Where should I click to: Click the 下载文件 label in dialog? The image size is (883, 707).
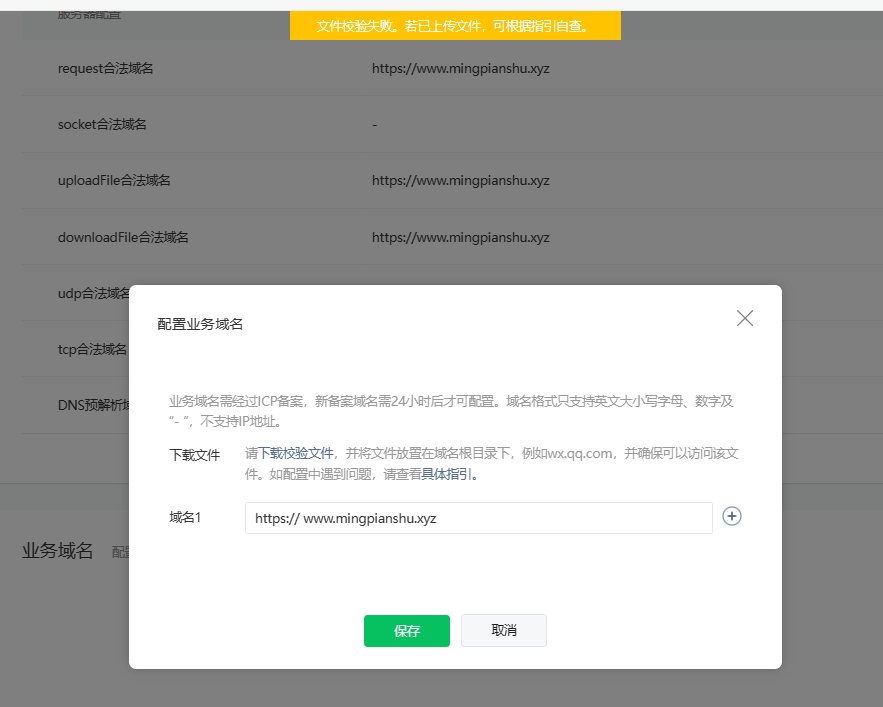coord(195,455)
